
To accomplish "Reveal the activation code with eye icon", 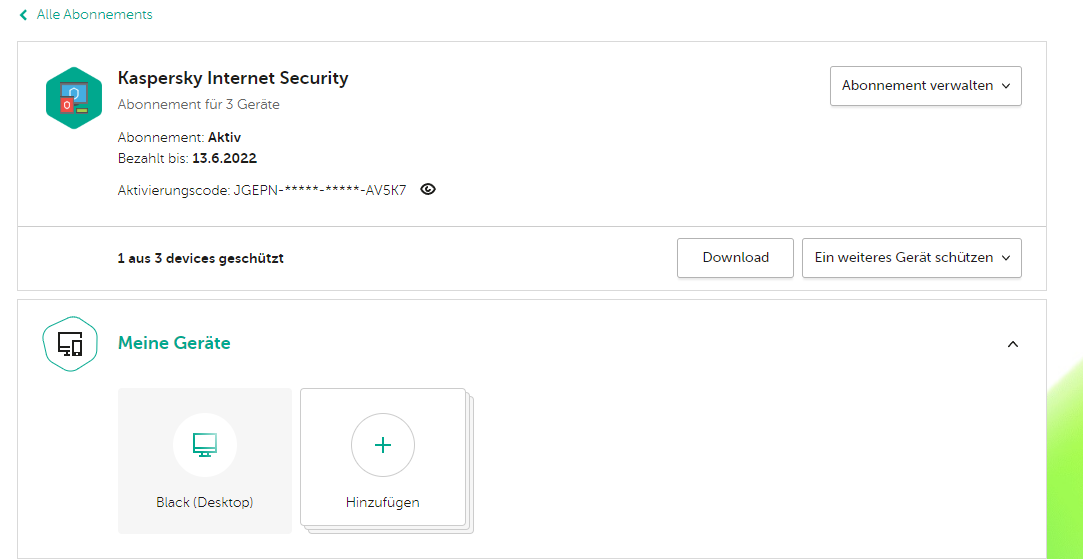I will [428, 189].
